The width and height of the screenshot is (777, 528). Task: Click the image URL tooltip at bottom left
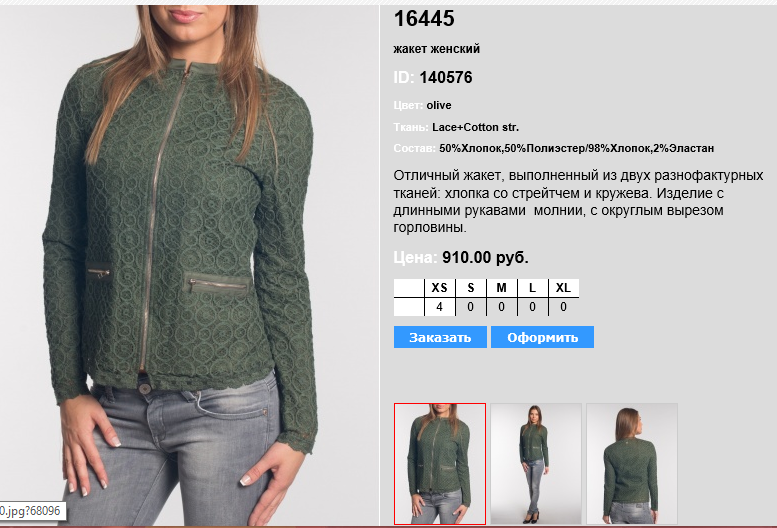pyautogui.click(x=32, y=511)
